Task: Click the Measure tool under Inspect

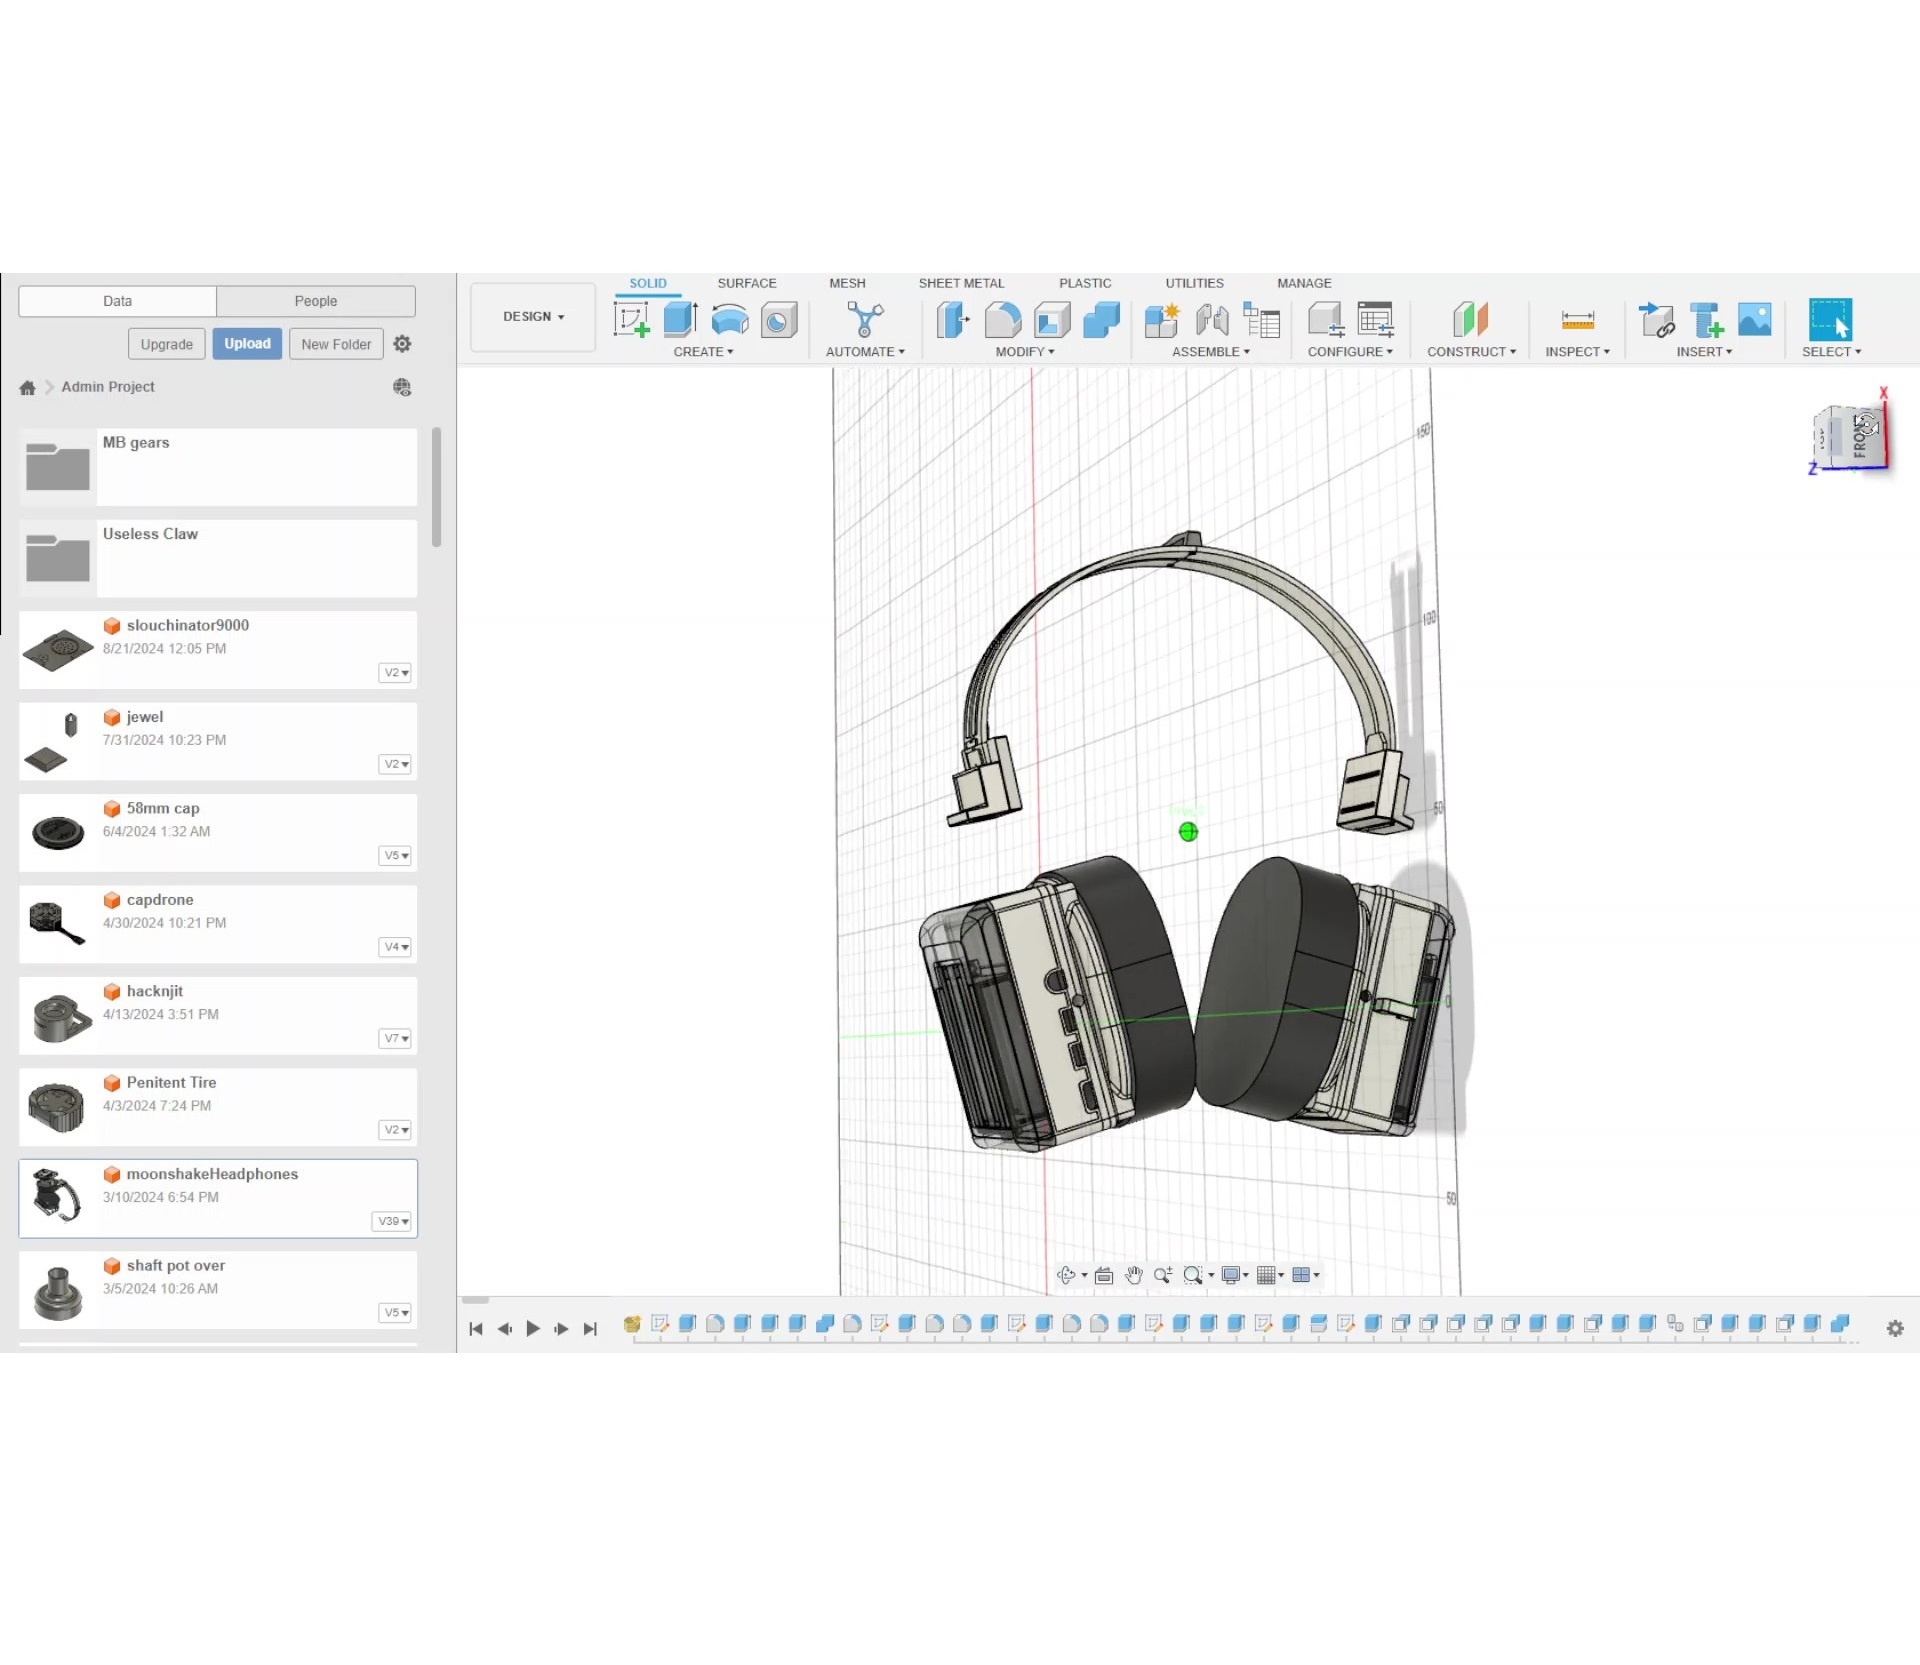Action: tap(1577, 320)
